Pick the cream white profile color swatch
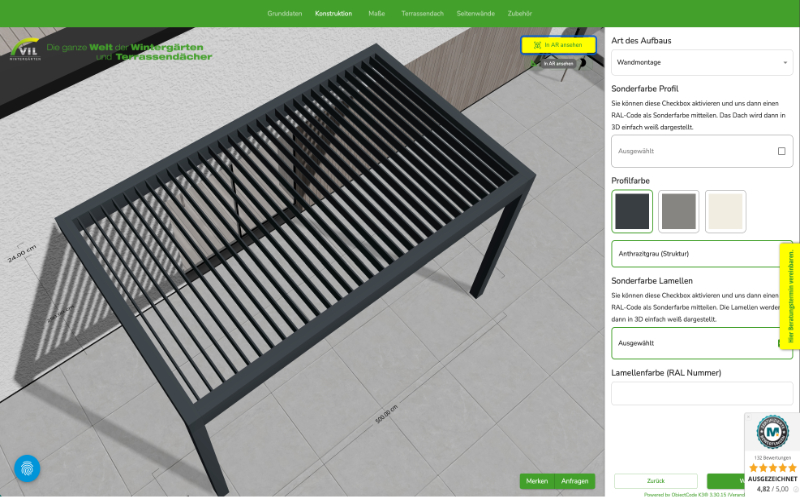Image resolution: width=800 pixels, height=497 pixels. point(725,211)
